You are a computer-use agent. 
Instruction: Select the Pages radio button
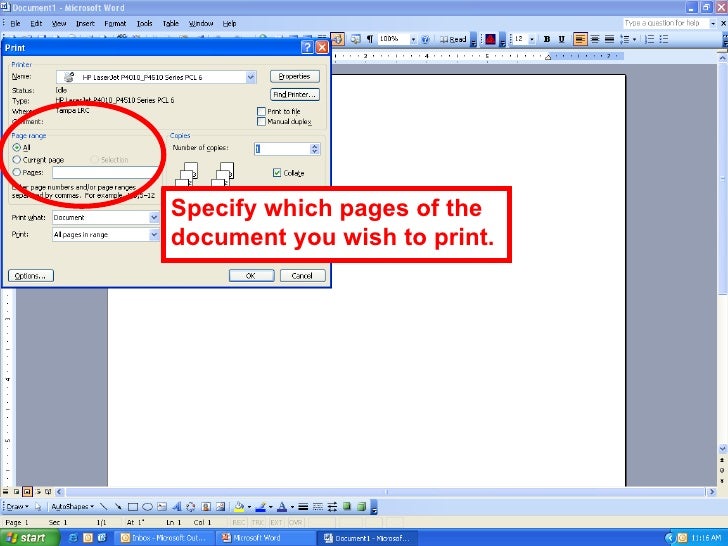[x=17, y=172]
